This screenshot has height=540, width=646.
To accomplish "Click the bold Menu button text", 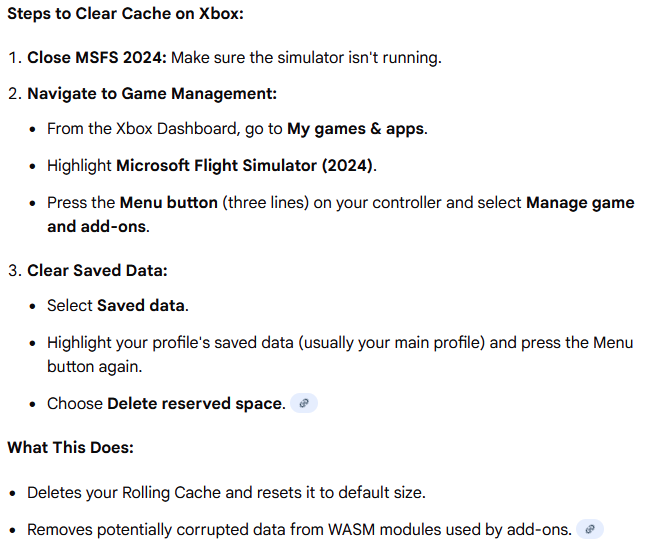I will (168, 202).
